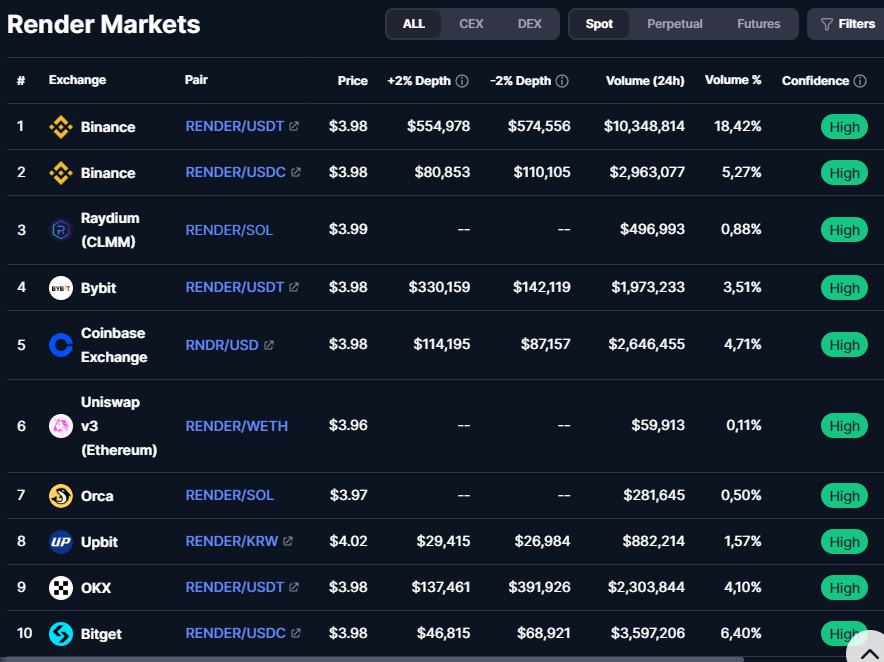Click the High confidence badge in OKX row

tap(844, 588)
